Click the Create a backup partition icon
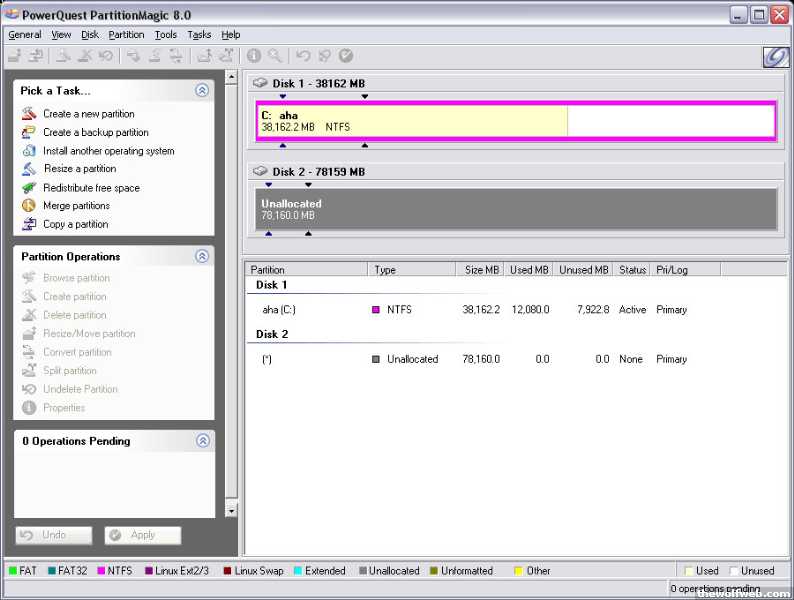This screenshot has width=794, height=600. click(x=29, y=132)
